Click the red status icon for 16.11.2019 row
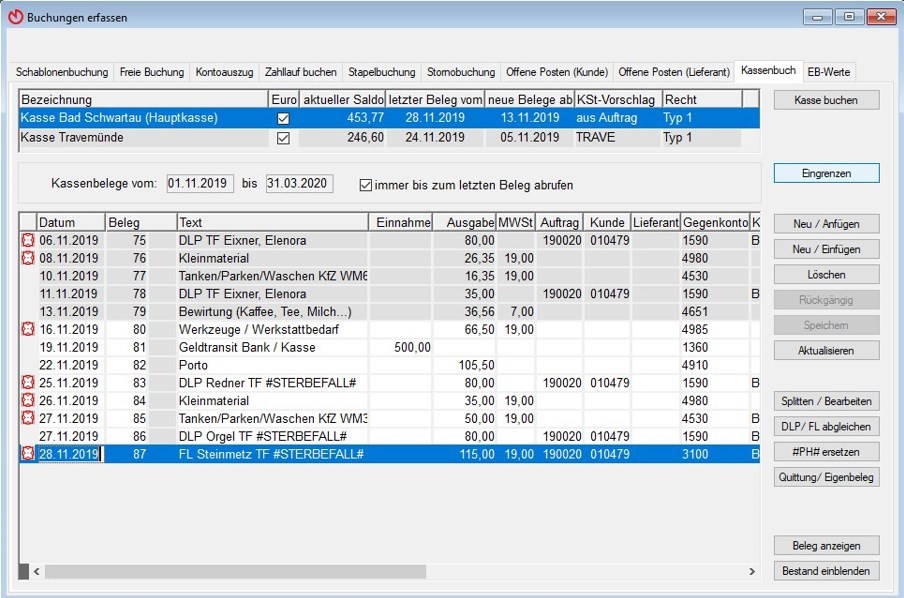 (x=28, y=329)
